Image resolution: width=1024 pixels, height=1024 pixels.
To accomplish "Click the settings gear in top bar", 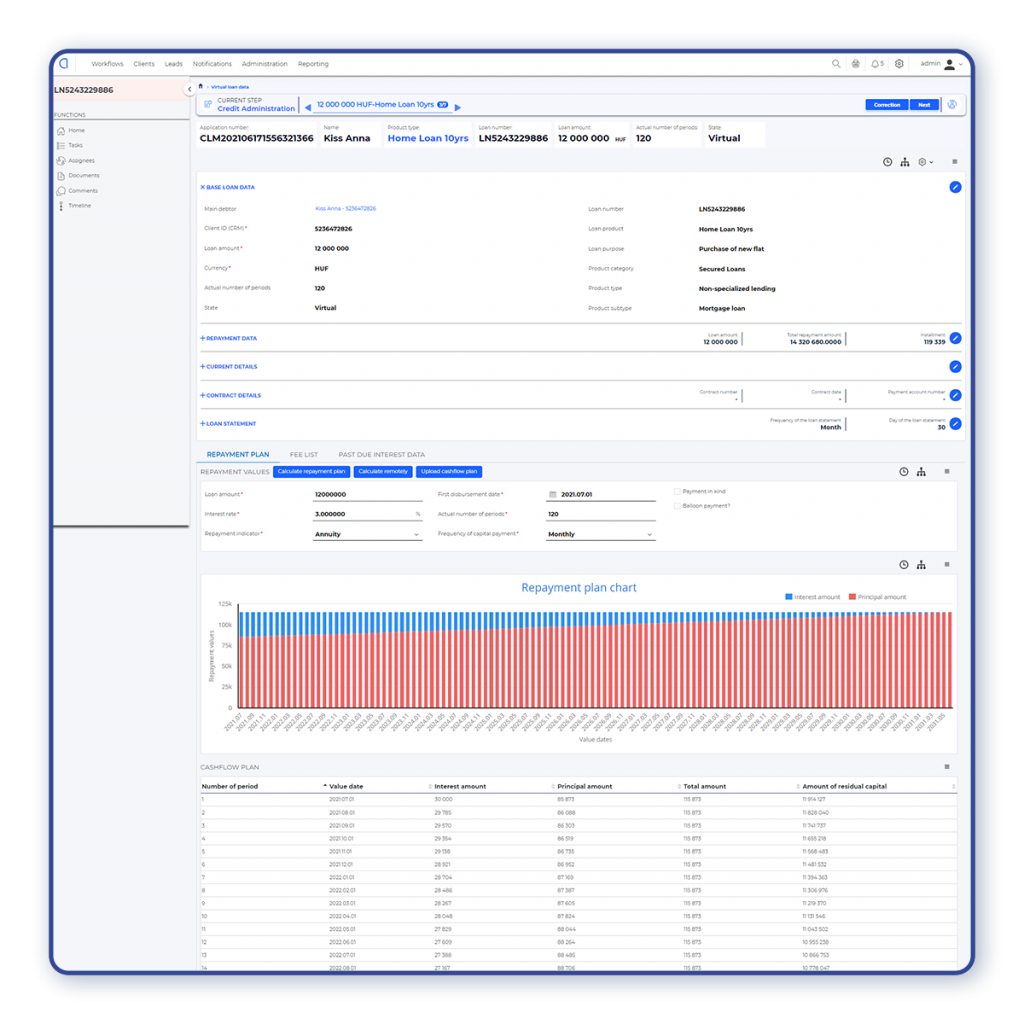I will 899,64.
